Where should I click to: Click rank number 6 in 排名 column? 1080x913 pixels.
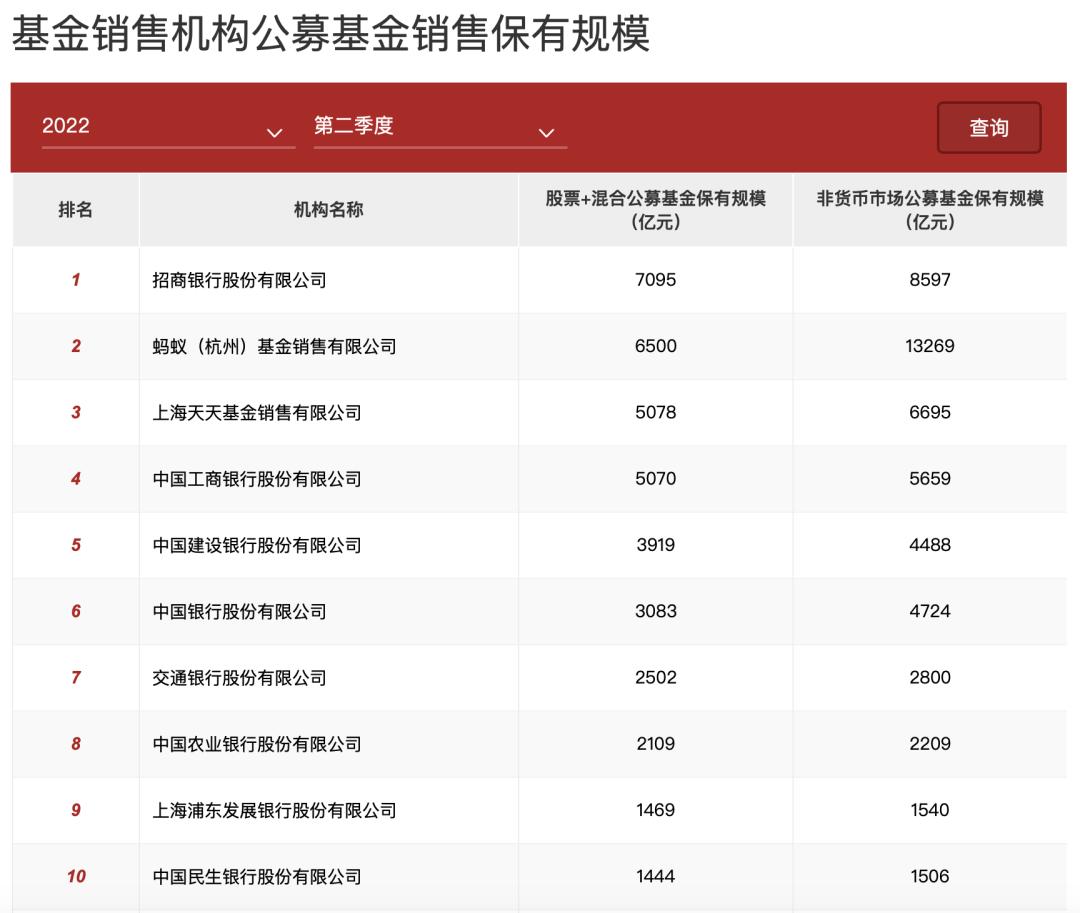(76, 611)
